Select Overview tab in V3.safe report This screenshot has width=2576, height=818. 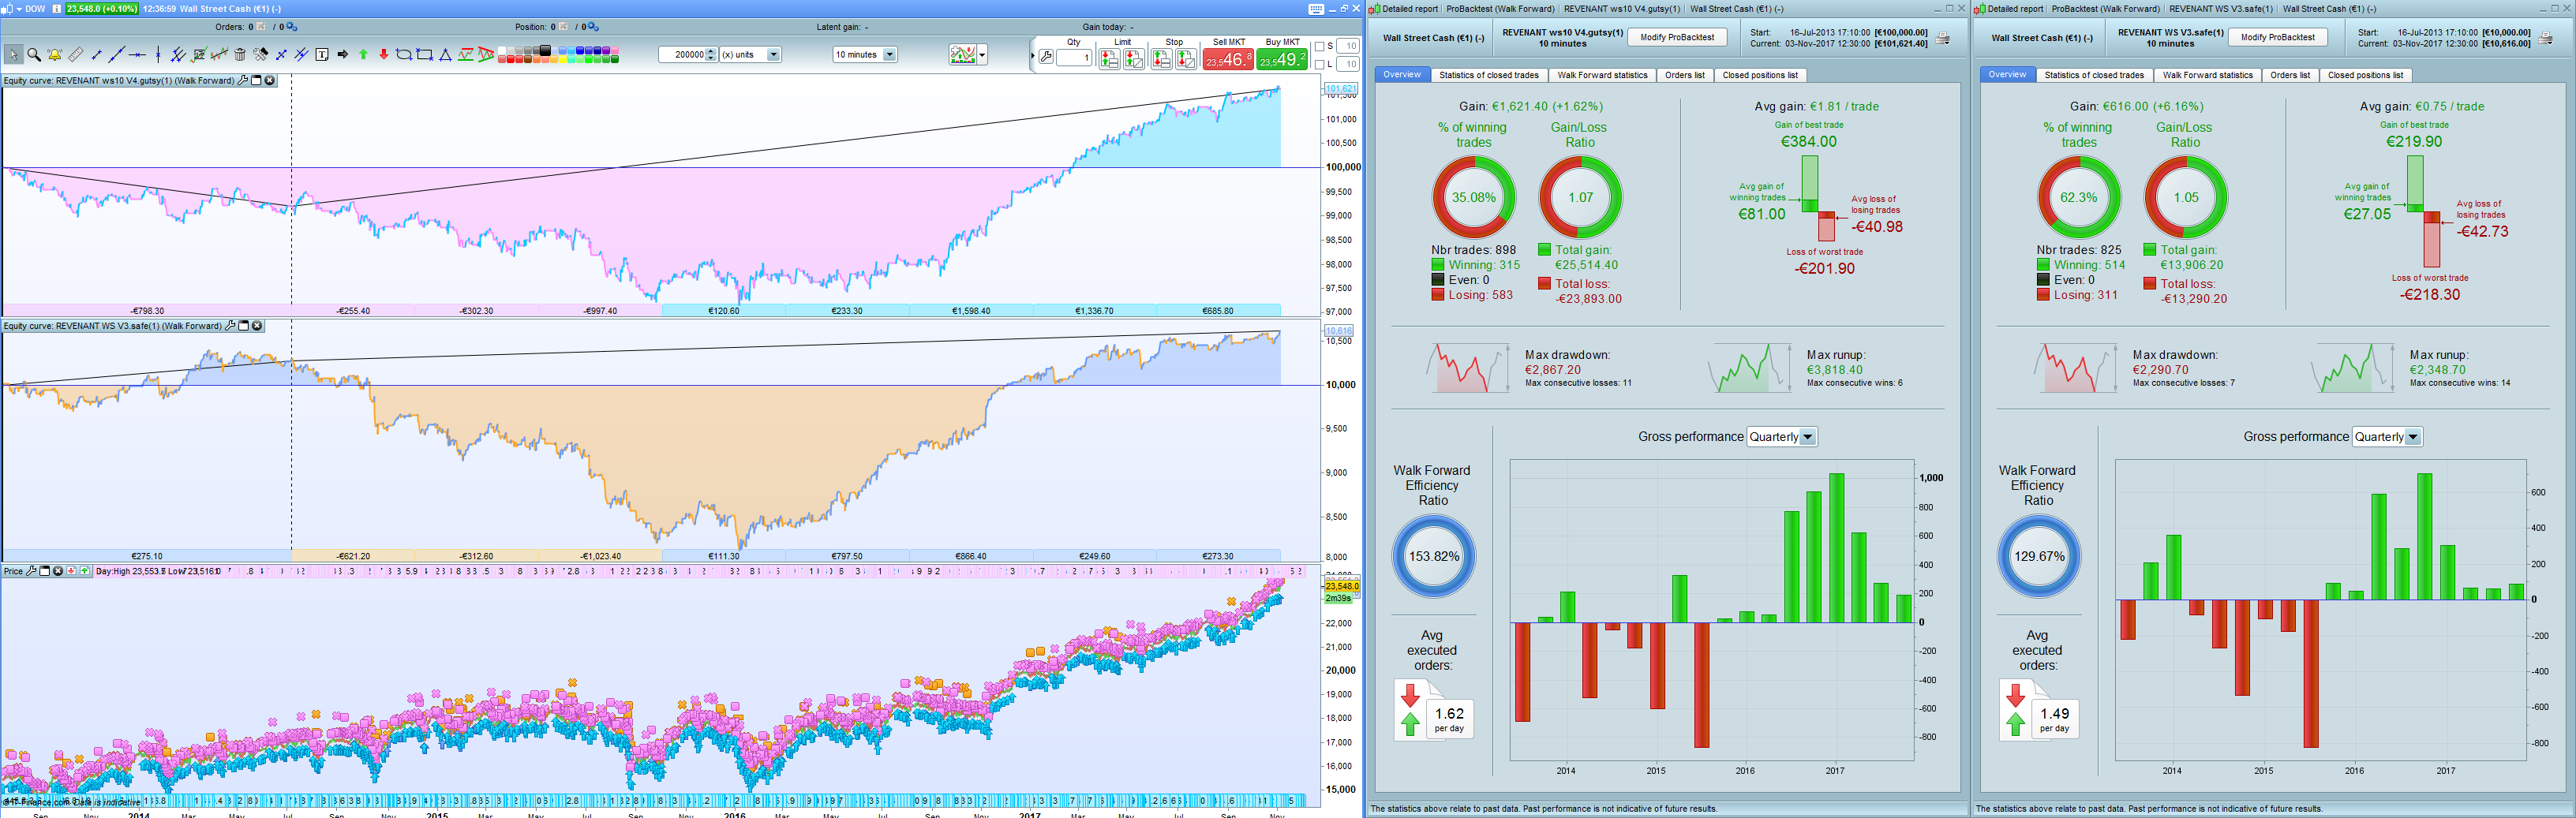2007,75
